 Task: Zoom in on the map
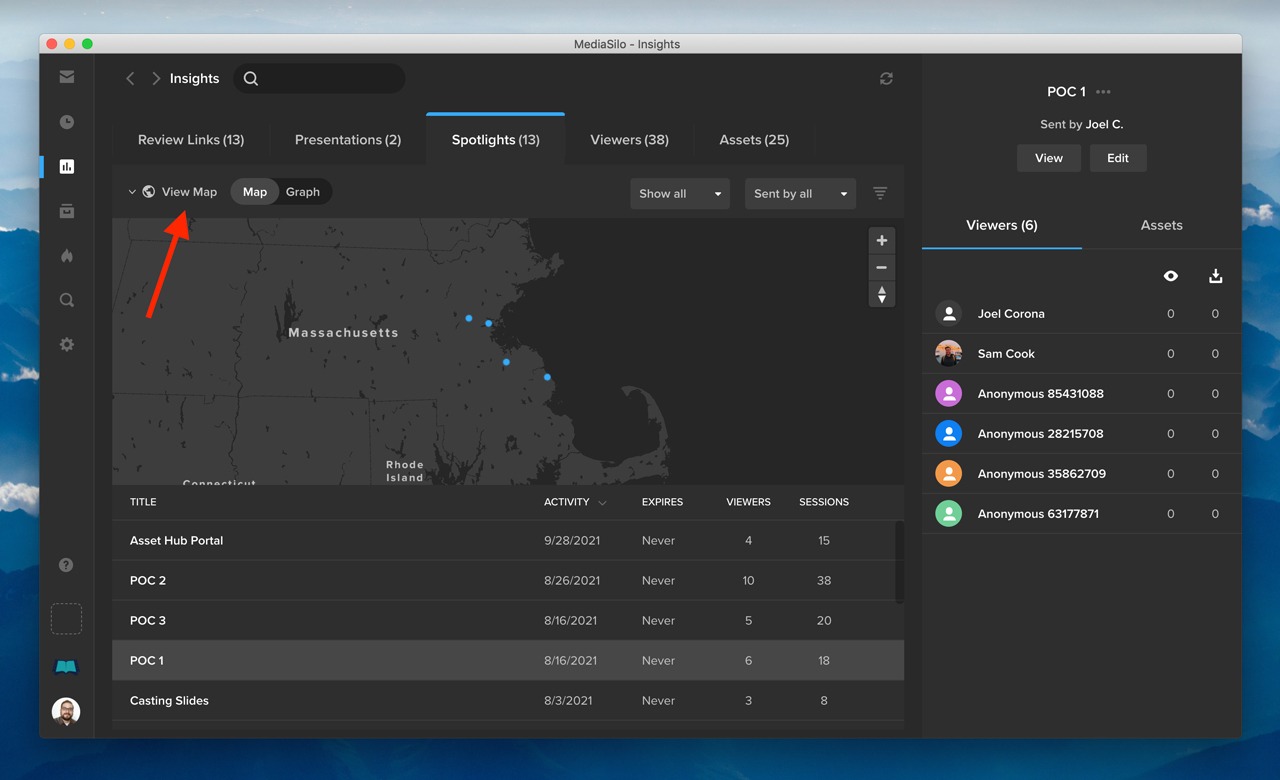(881, 241)
